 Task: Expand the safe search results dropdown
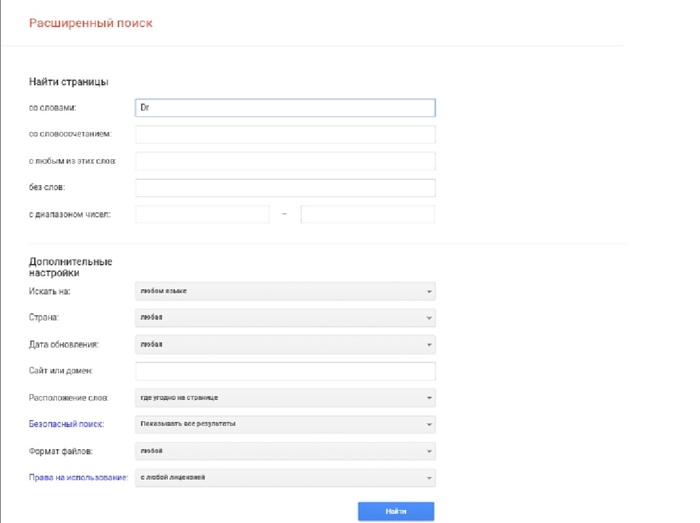coord(285,424)
